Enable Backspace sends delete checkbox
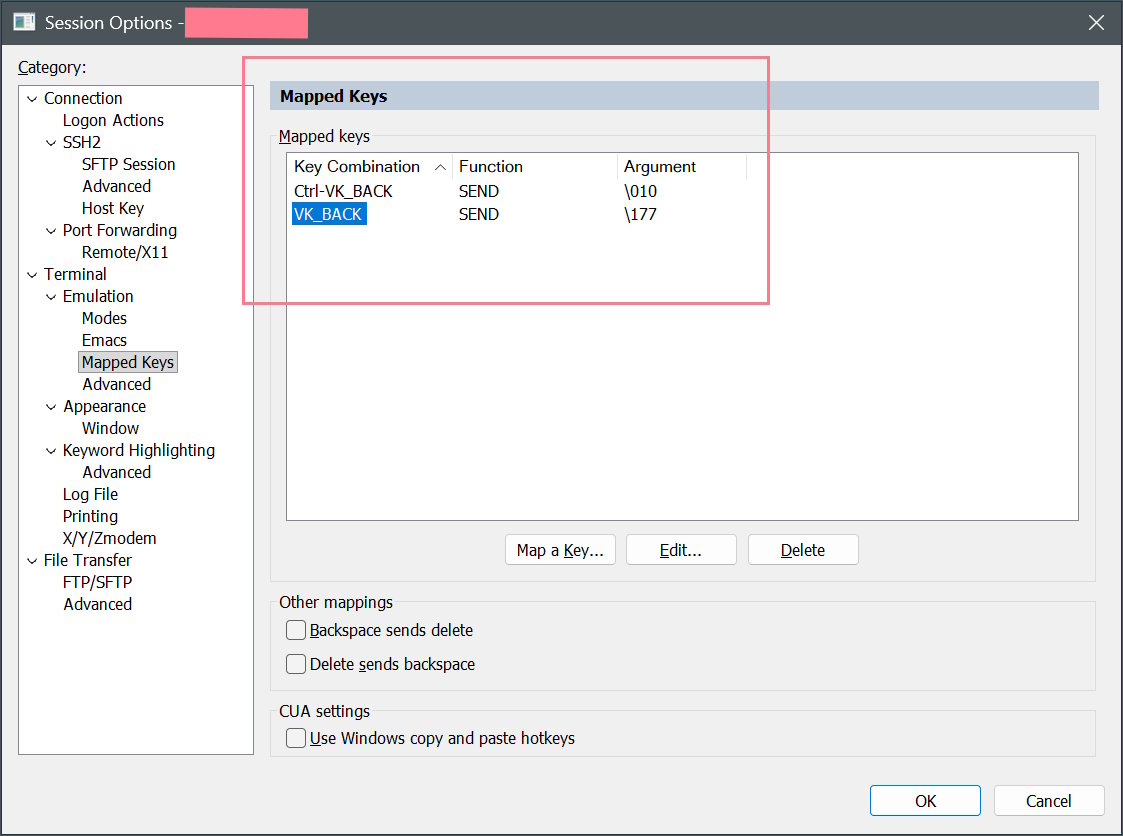 [x=296, y=630]
